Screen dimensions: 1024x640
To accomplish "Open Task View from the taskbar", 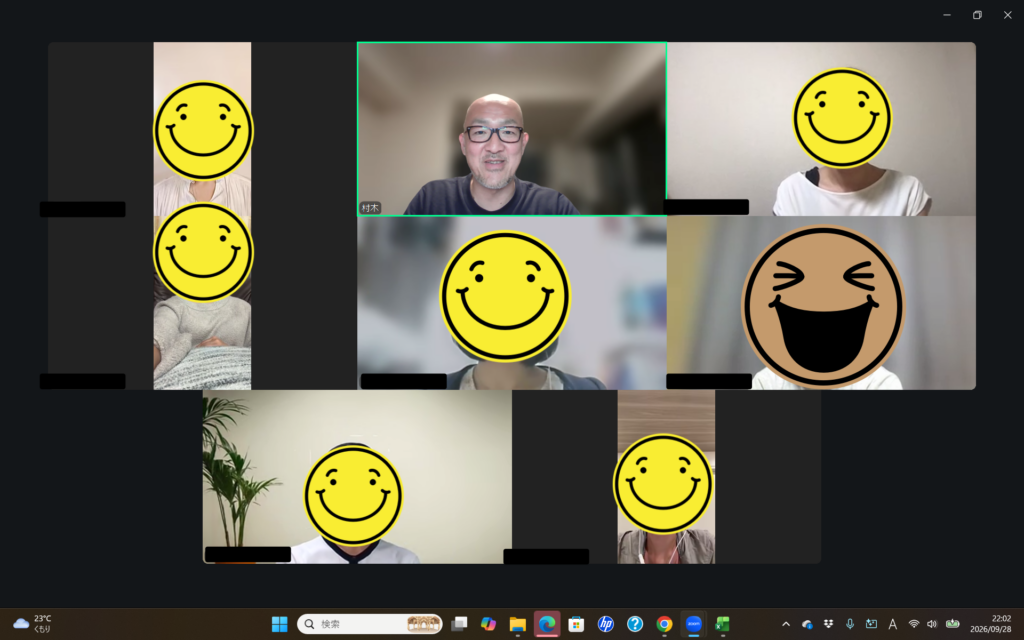I will pos(459,624).
